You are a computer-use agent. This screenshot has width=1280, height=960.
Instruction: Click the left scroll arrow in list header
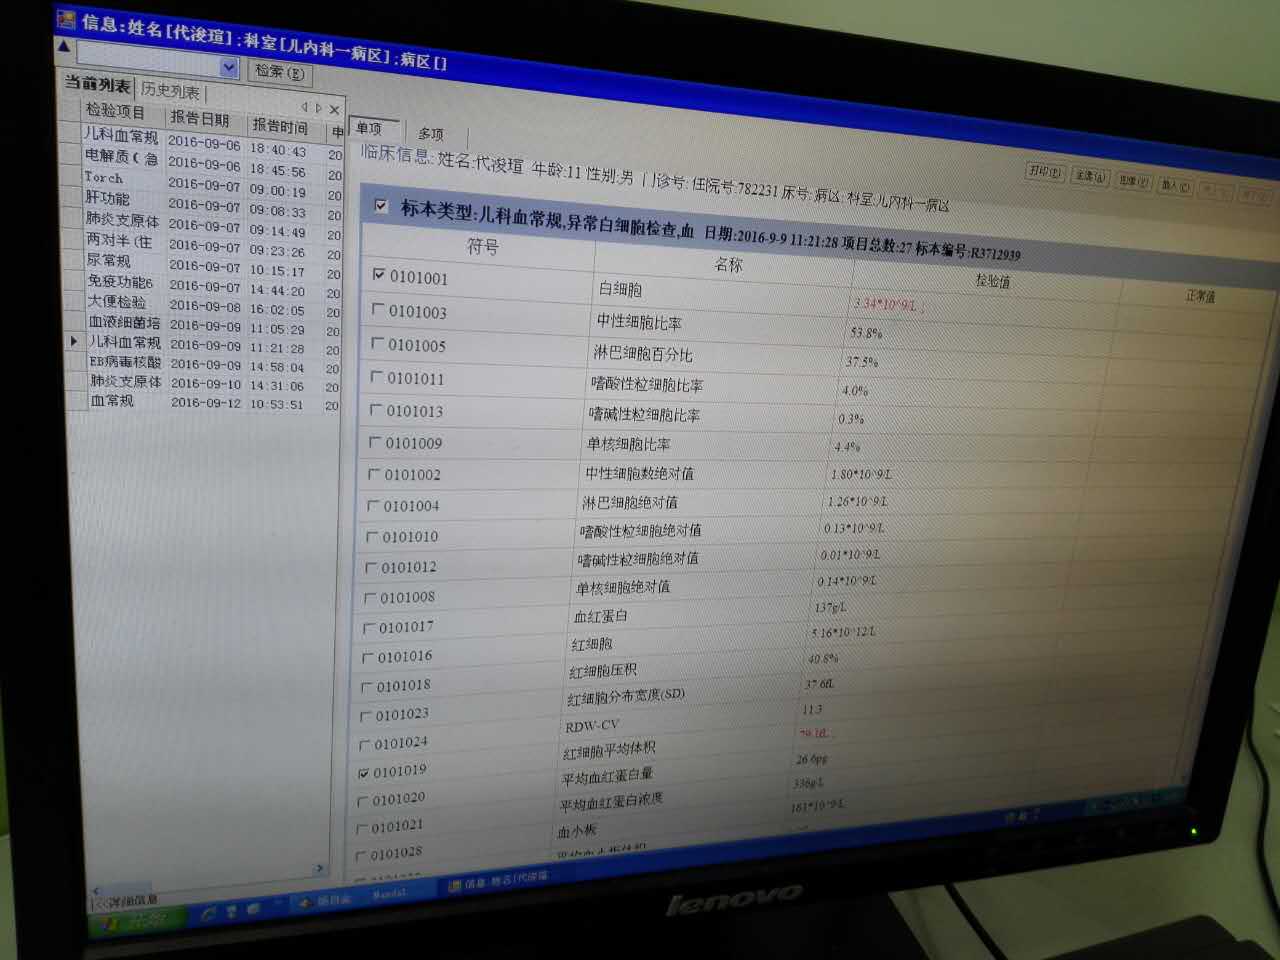pos(304,106)
